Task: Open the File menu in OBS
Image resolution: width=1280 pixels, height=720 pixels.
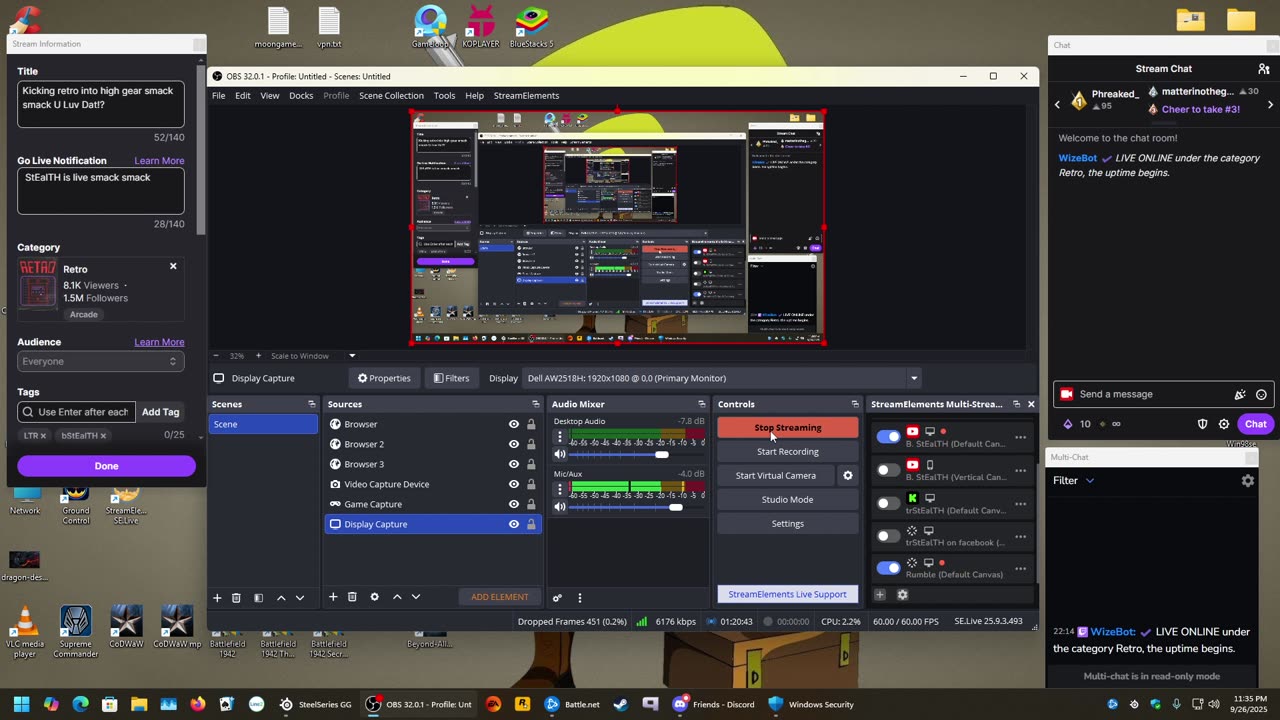Action: click(x=218, y=96)
